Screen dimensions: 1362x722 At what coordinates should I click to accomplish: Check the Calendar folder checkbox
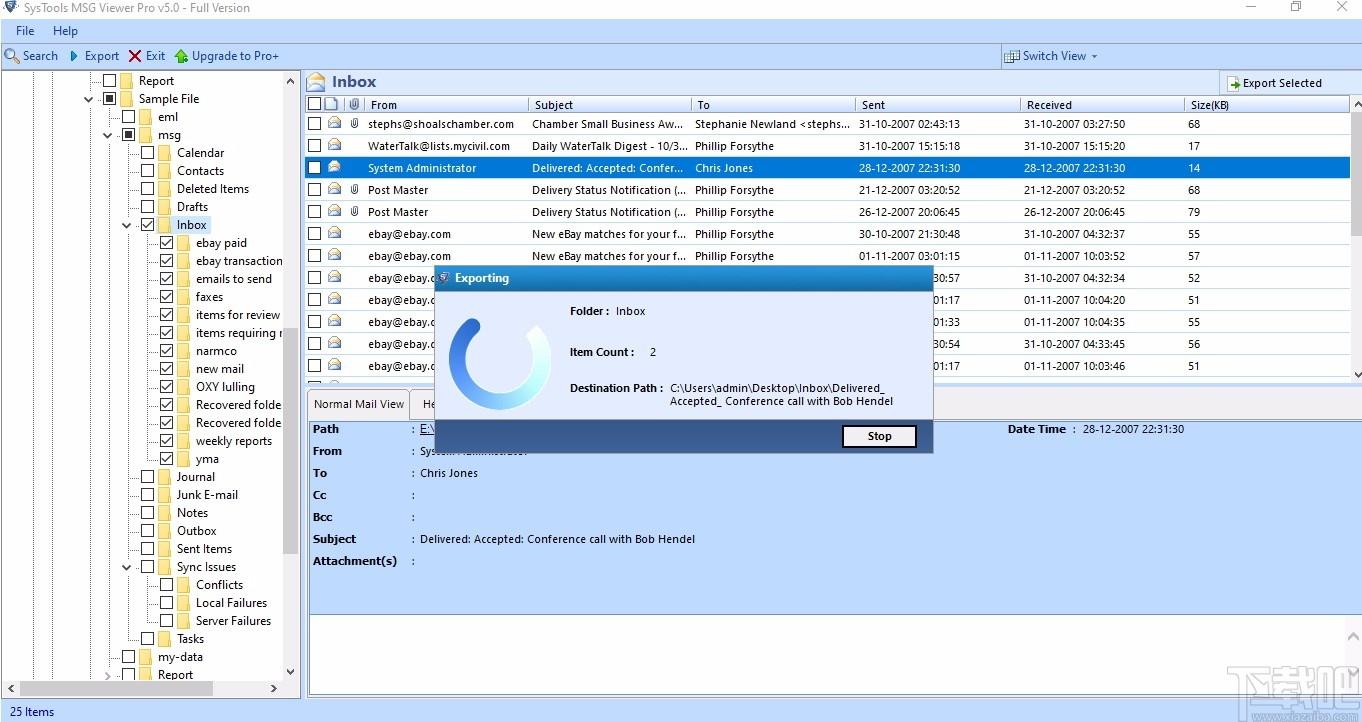(x=147, y=153)
